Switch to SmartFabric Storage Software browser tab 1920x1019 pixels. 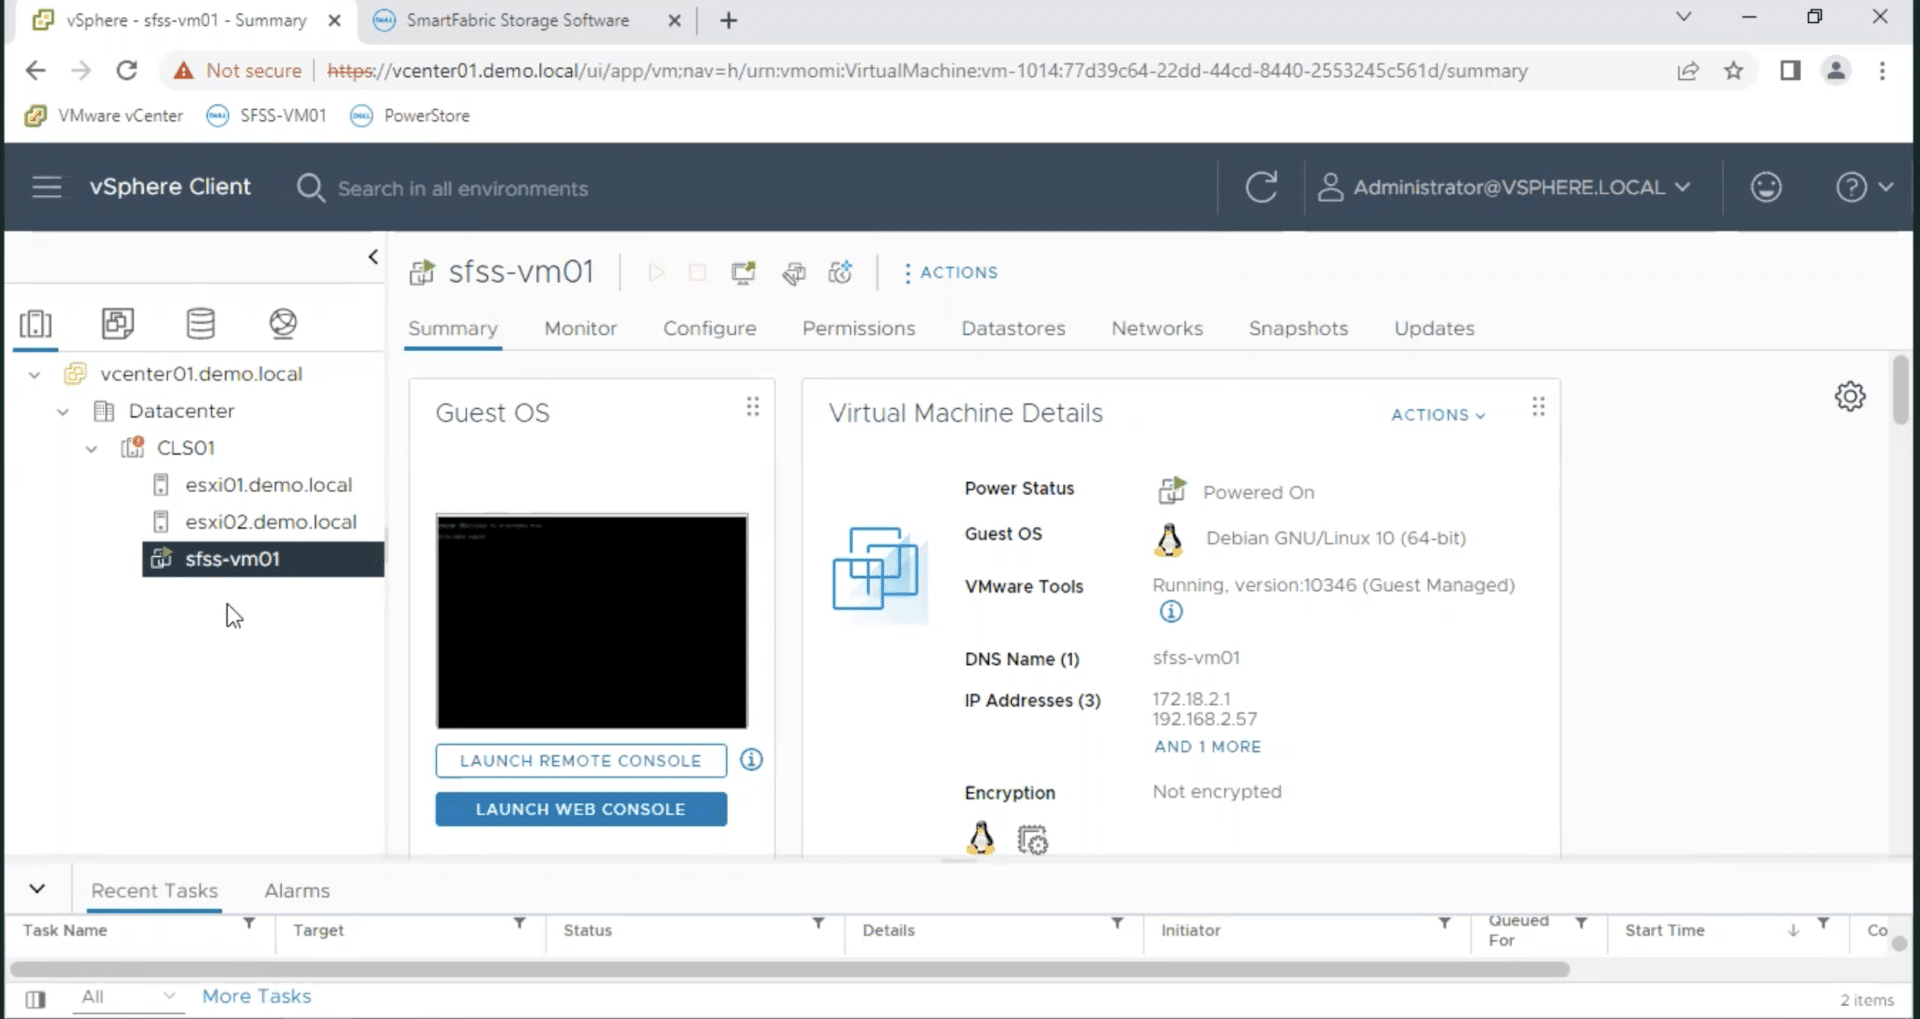517,20
